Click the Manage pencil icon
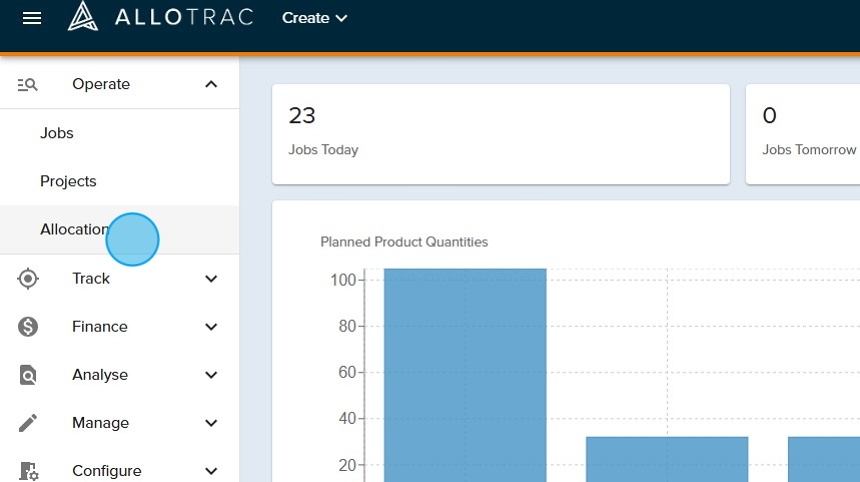This screenshot has width=860, height=482. [28, 423]
